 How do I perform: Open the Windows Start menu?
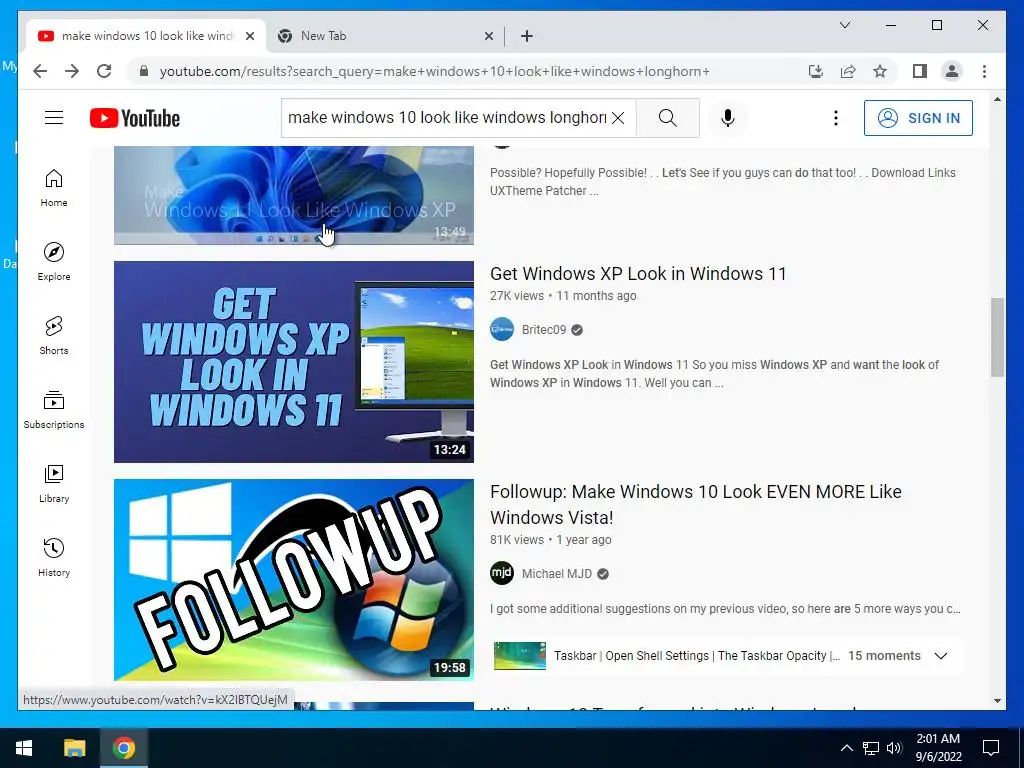[24, 748]
